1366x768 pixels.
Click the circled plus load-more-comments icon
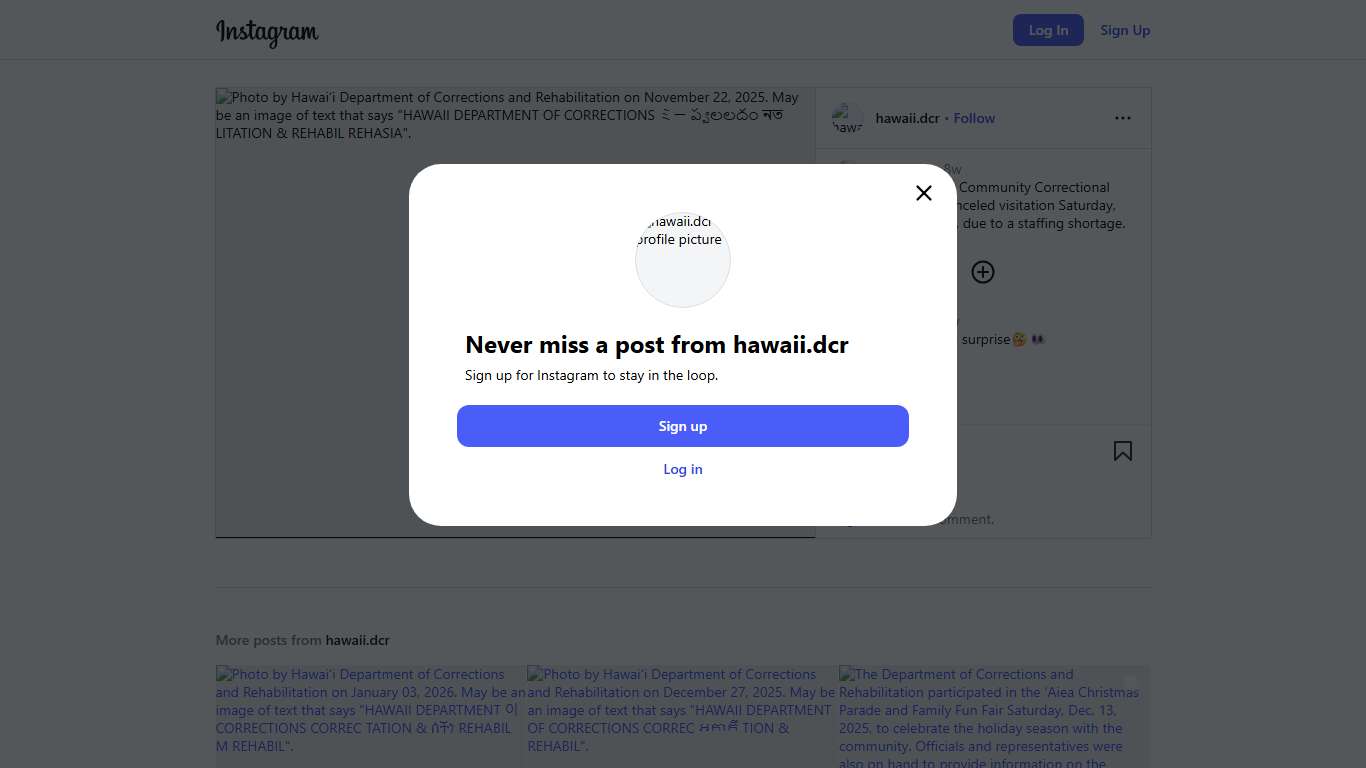click(983, 272)
